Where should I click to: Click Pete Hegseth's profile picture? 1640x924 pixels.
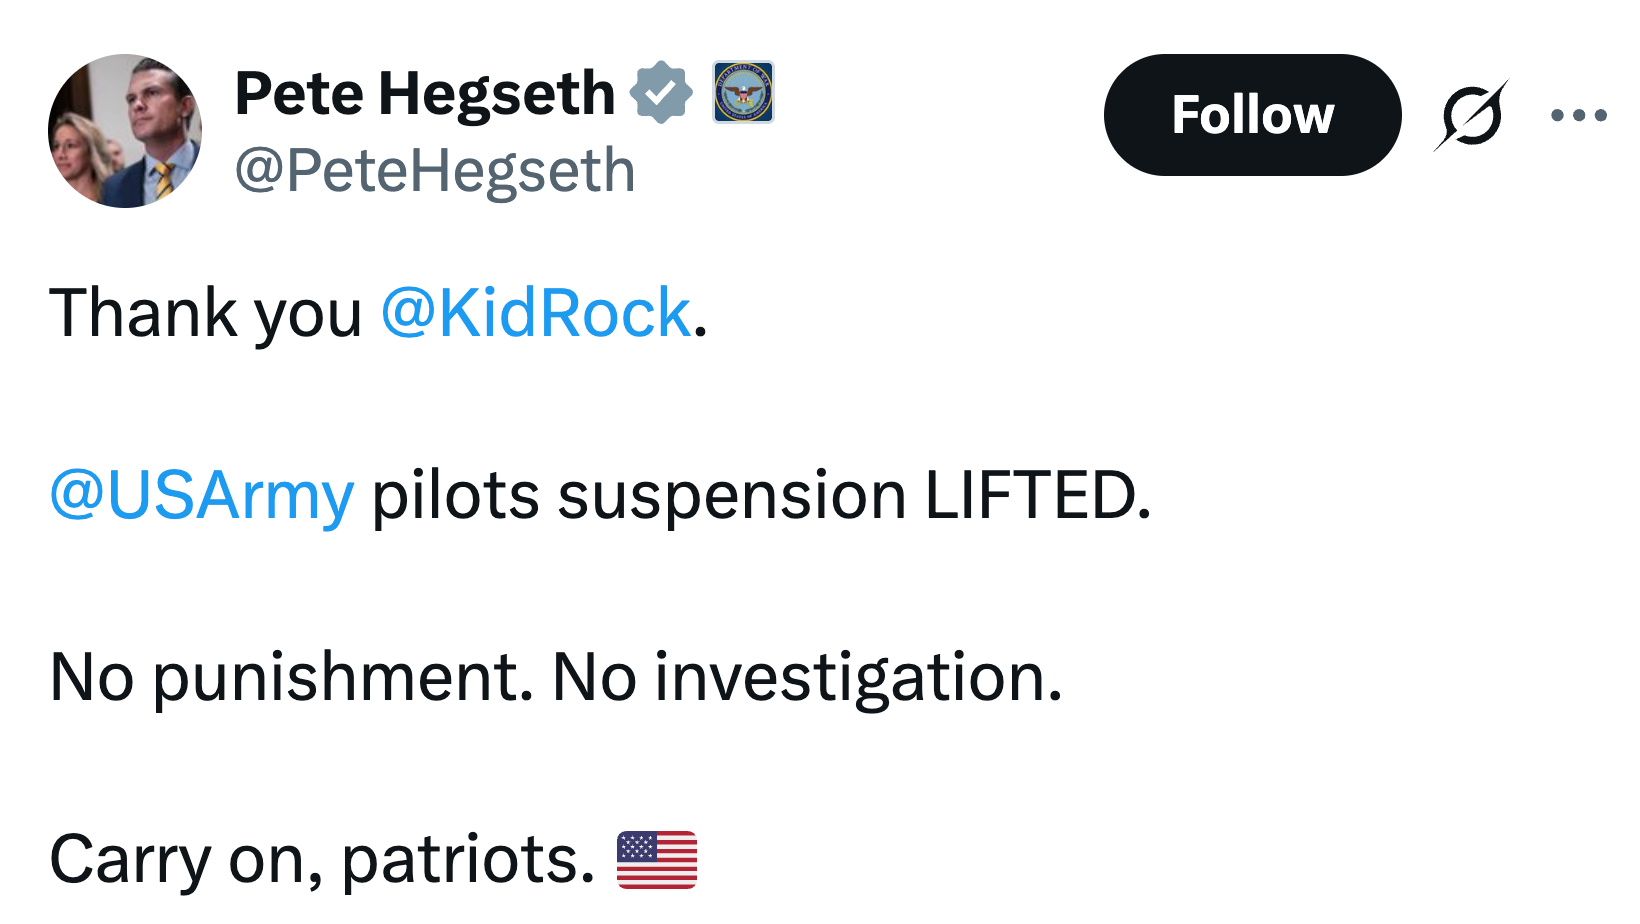pos(125,131)
